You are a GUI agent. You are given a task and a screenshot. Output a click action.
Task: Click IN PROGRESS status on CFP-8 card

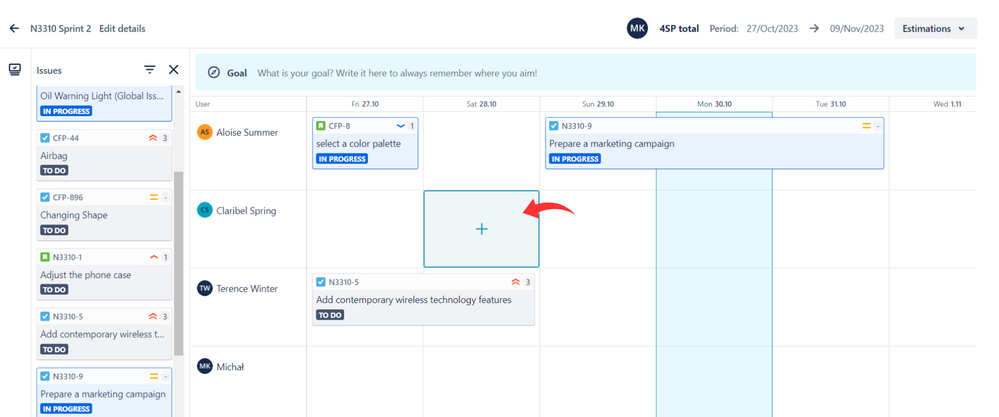pyautogui.click(x=342, y=159)
